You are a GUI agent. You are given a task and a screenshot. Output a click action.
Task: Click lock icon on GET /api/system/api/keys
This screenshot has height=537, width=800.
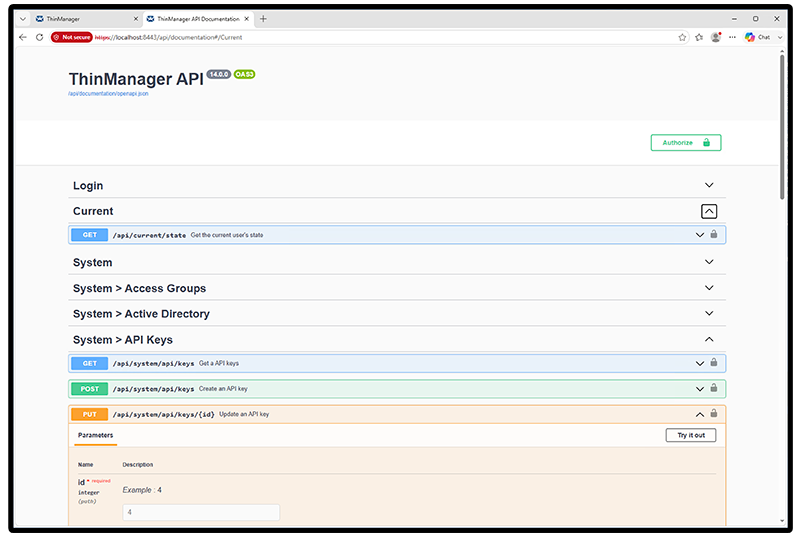[x=714, y=362]
